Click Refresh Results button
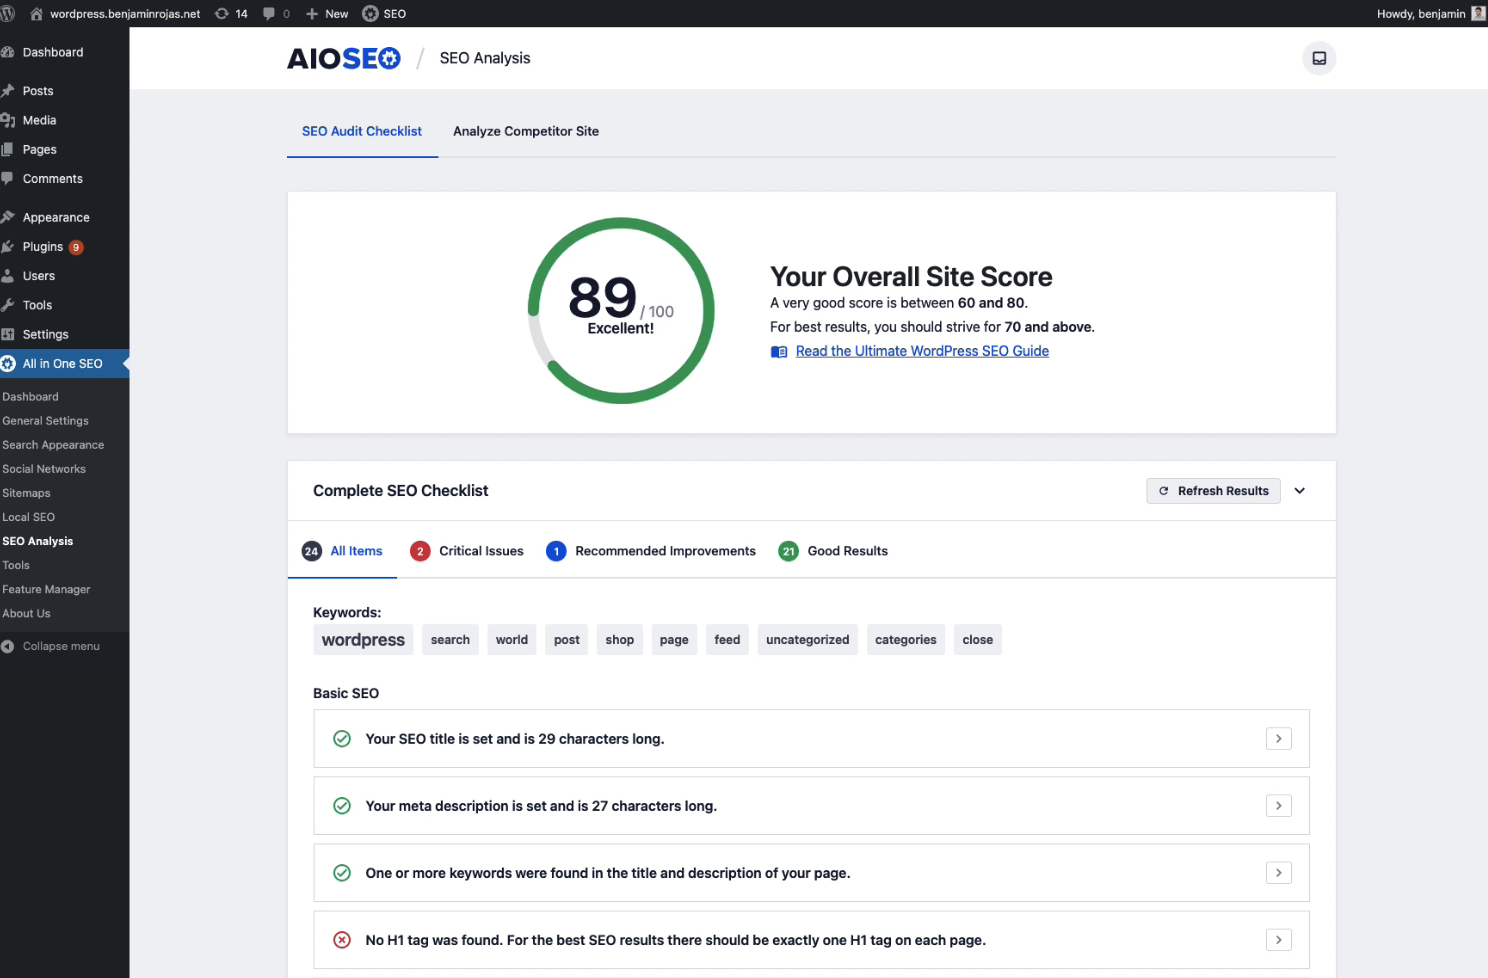This screenshot has height=978, width=1488. 1213,491
